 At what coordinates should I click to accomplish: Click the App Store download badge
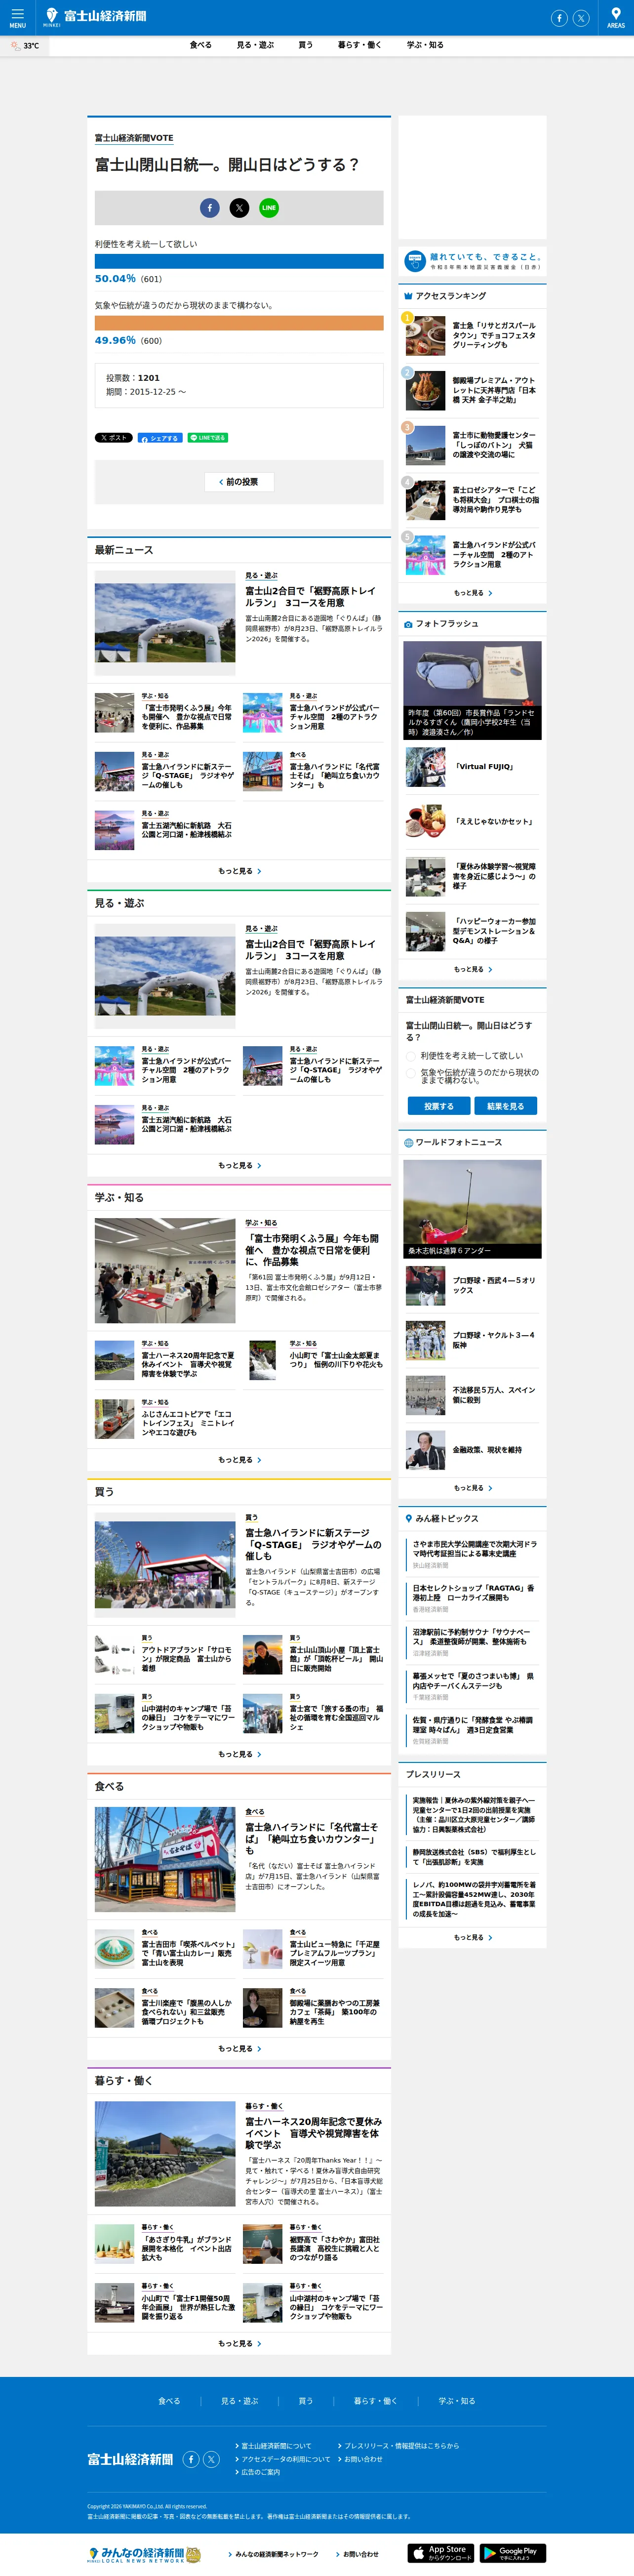tap(441, 2553)
